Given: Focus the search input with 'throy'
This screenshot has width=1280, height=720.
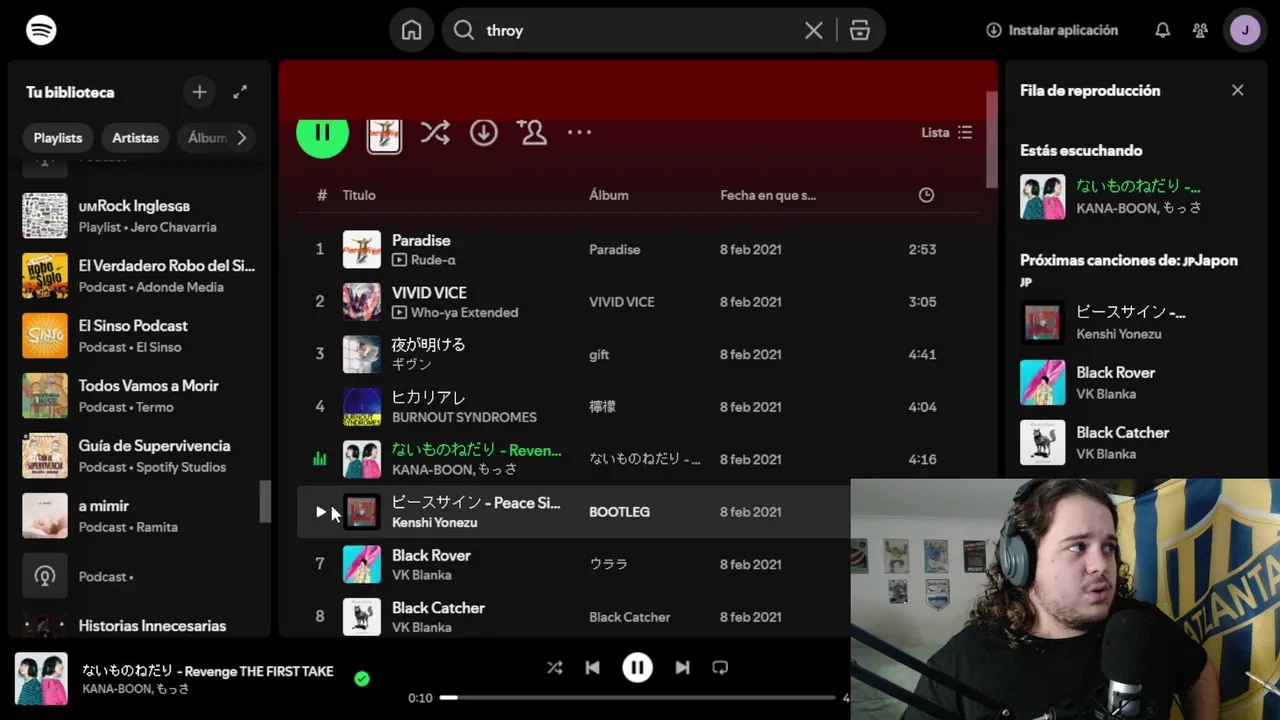Looking at the screenshot, I should [x=640, y=30].
